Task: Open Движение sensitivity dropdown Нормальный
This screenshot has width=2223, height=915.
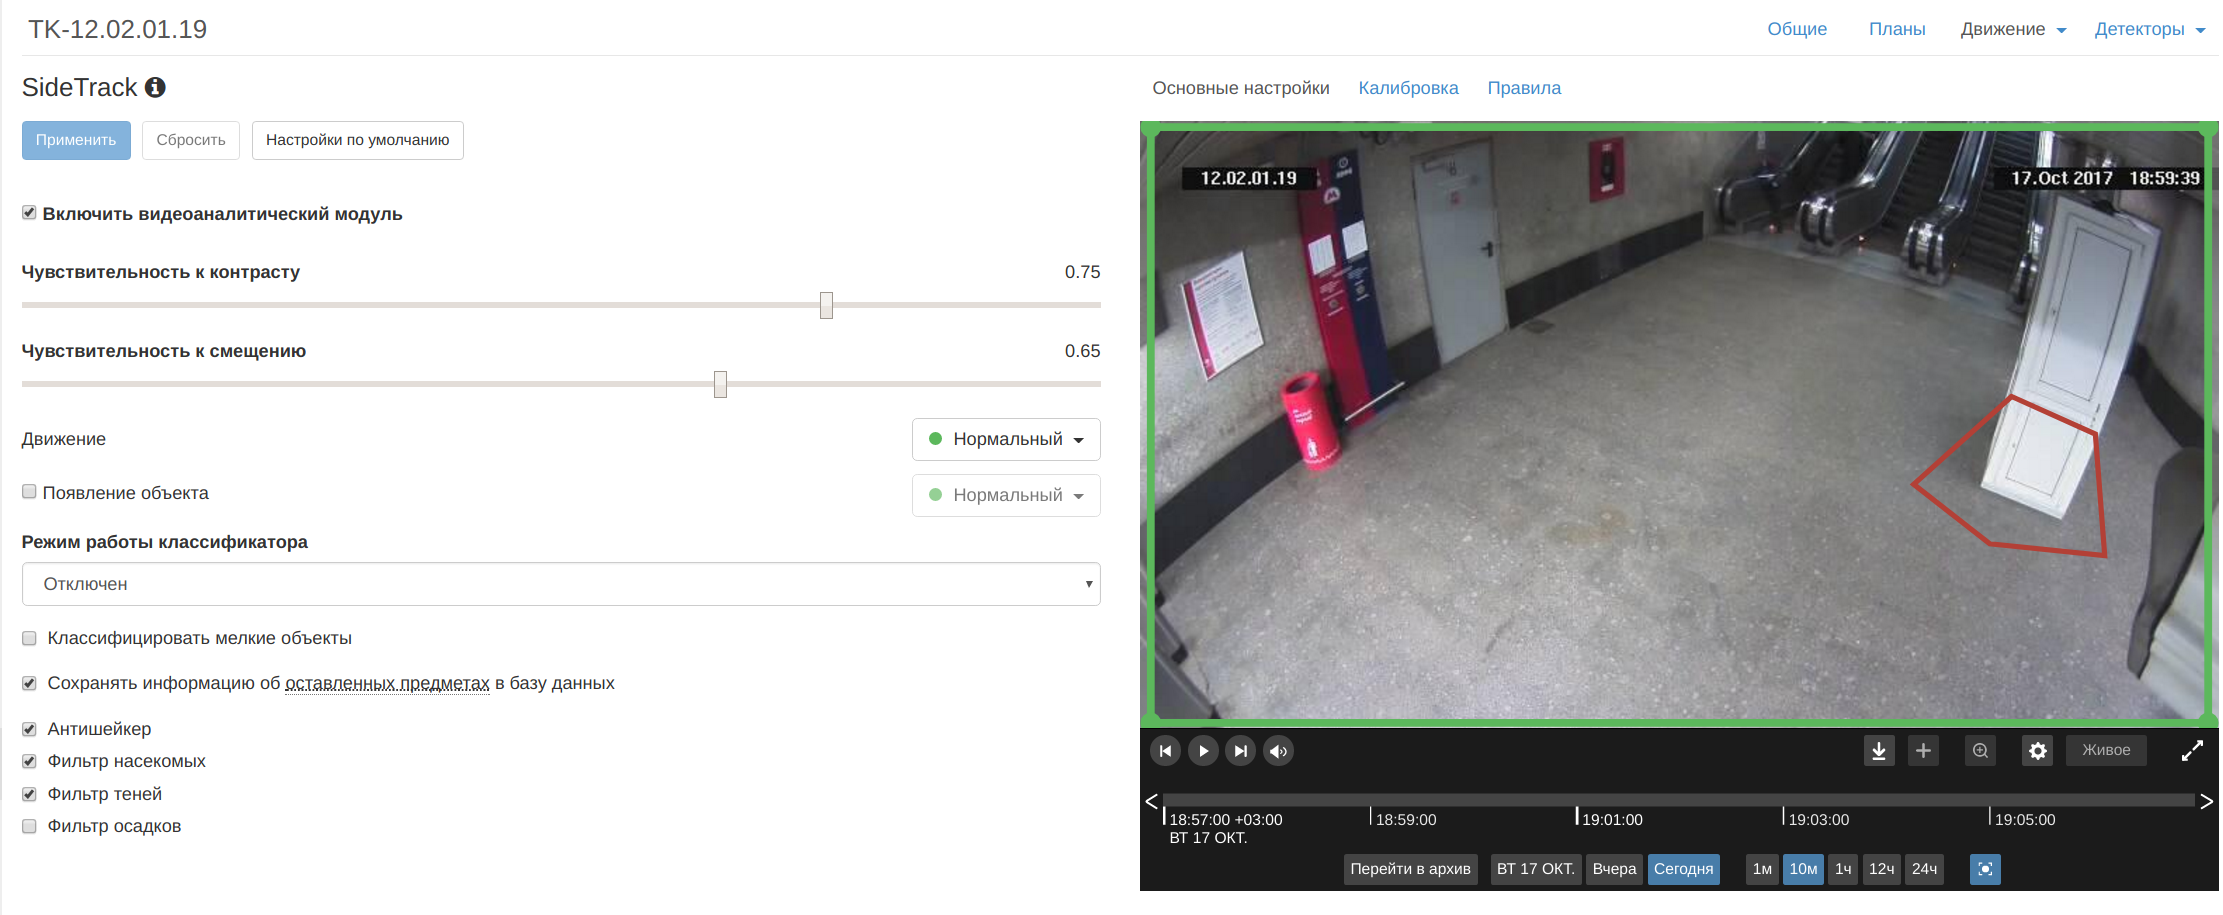Action: [1006, 439]
